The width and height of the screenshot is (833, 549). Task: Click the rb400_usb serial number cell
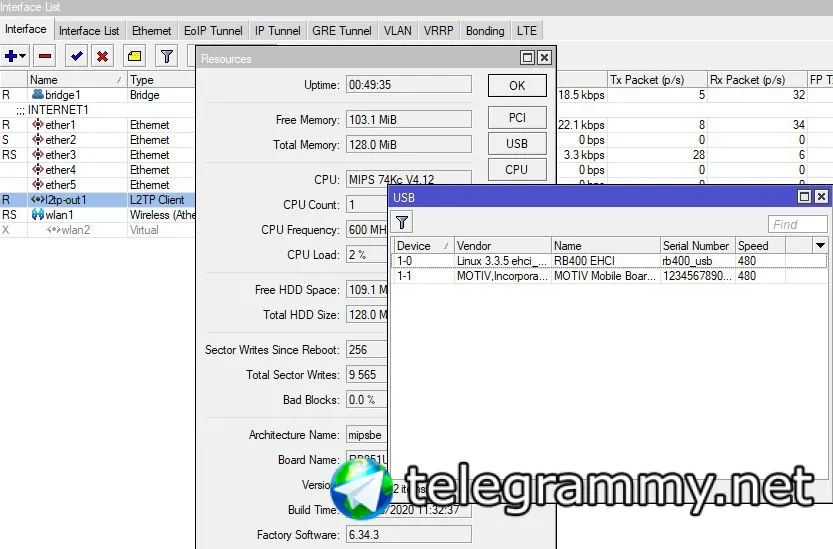[698, 260]
